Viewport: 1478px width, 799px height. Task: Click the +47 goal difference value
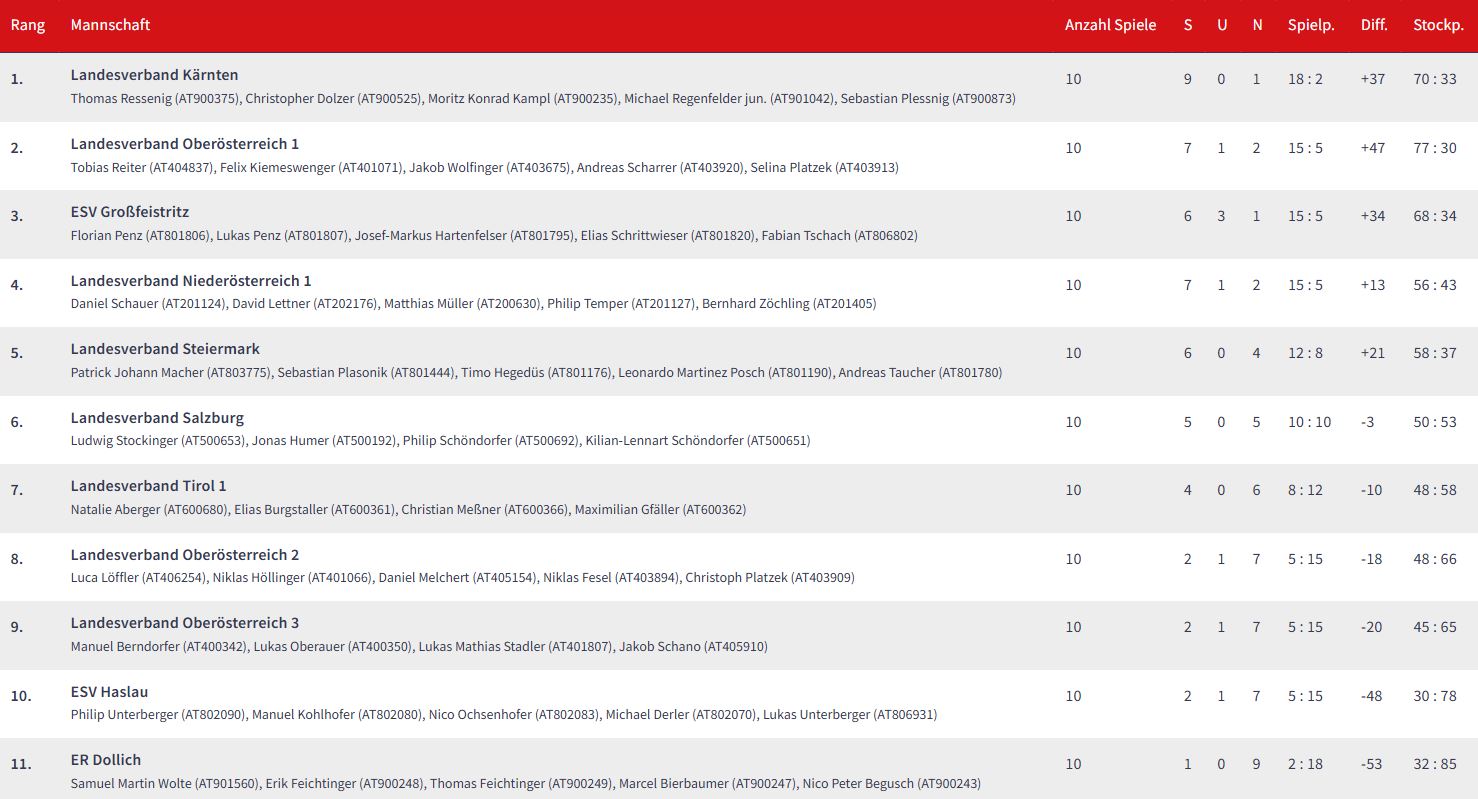pos(1373,148)
